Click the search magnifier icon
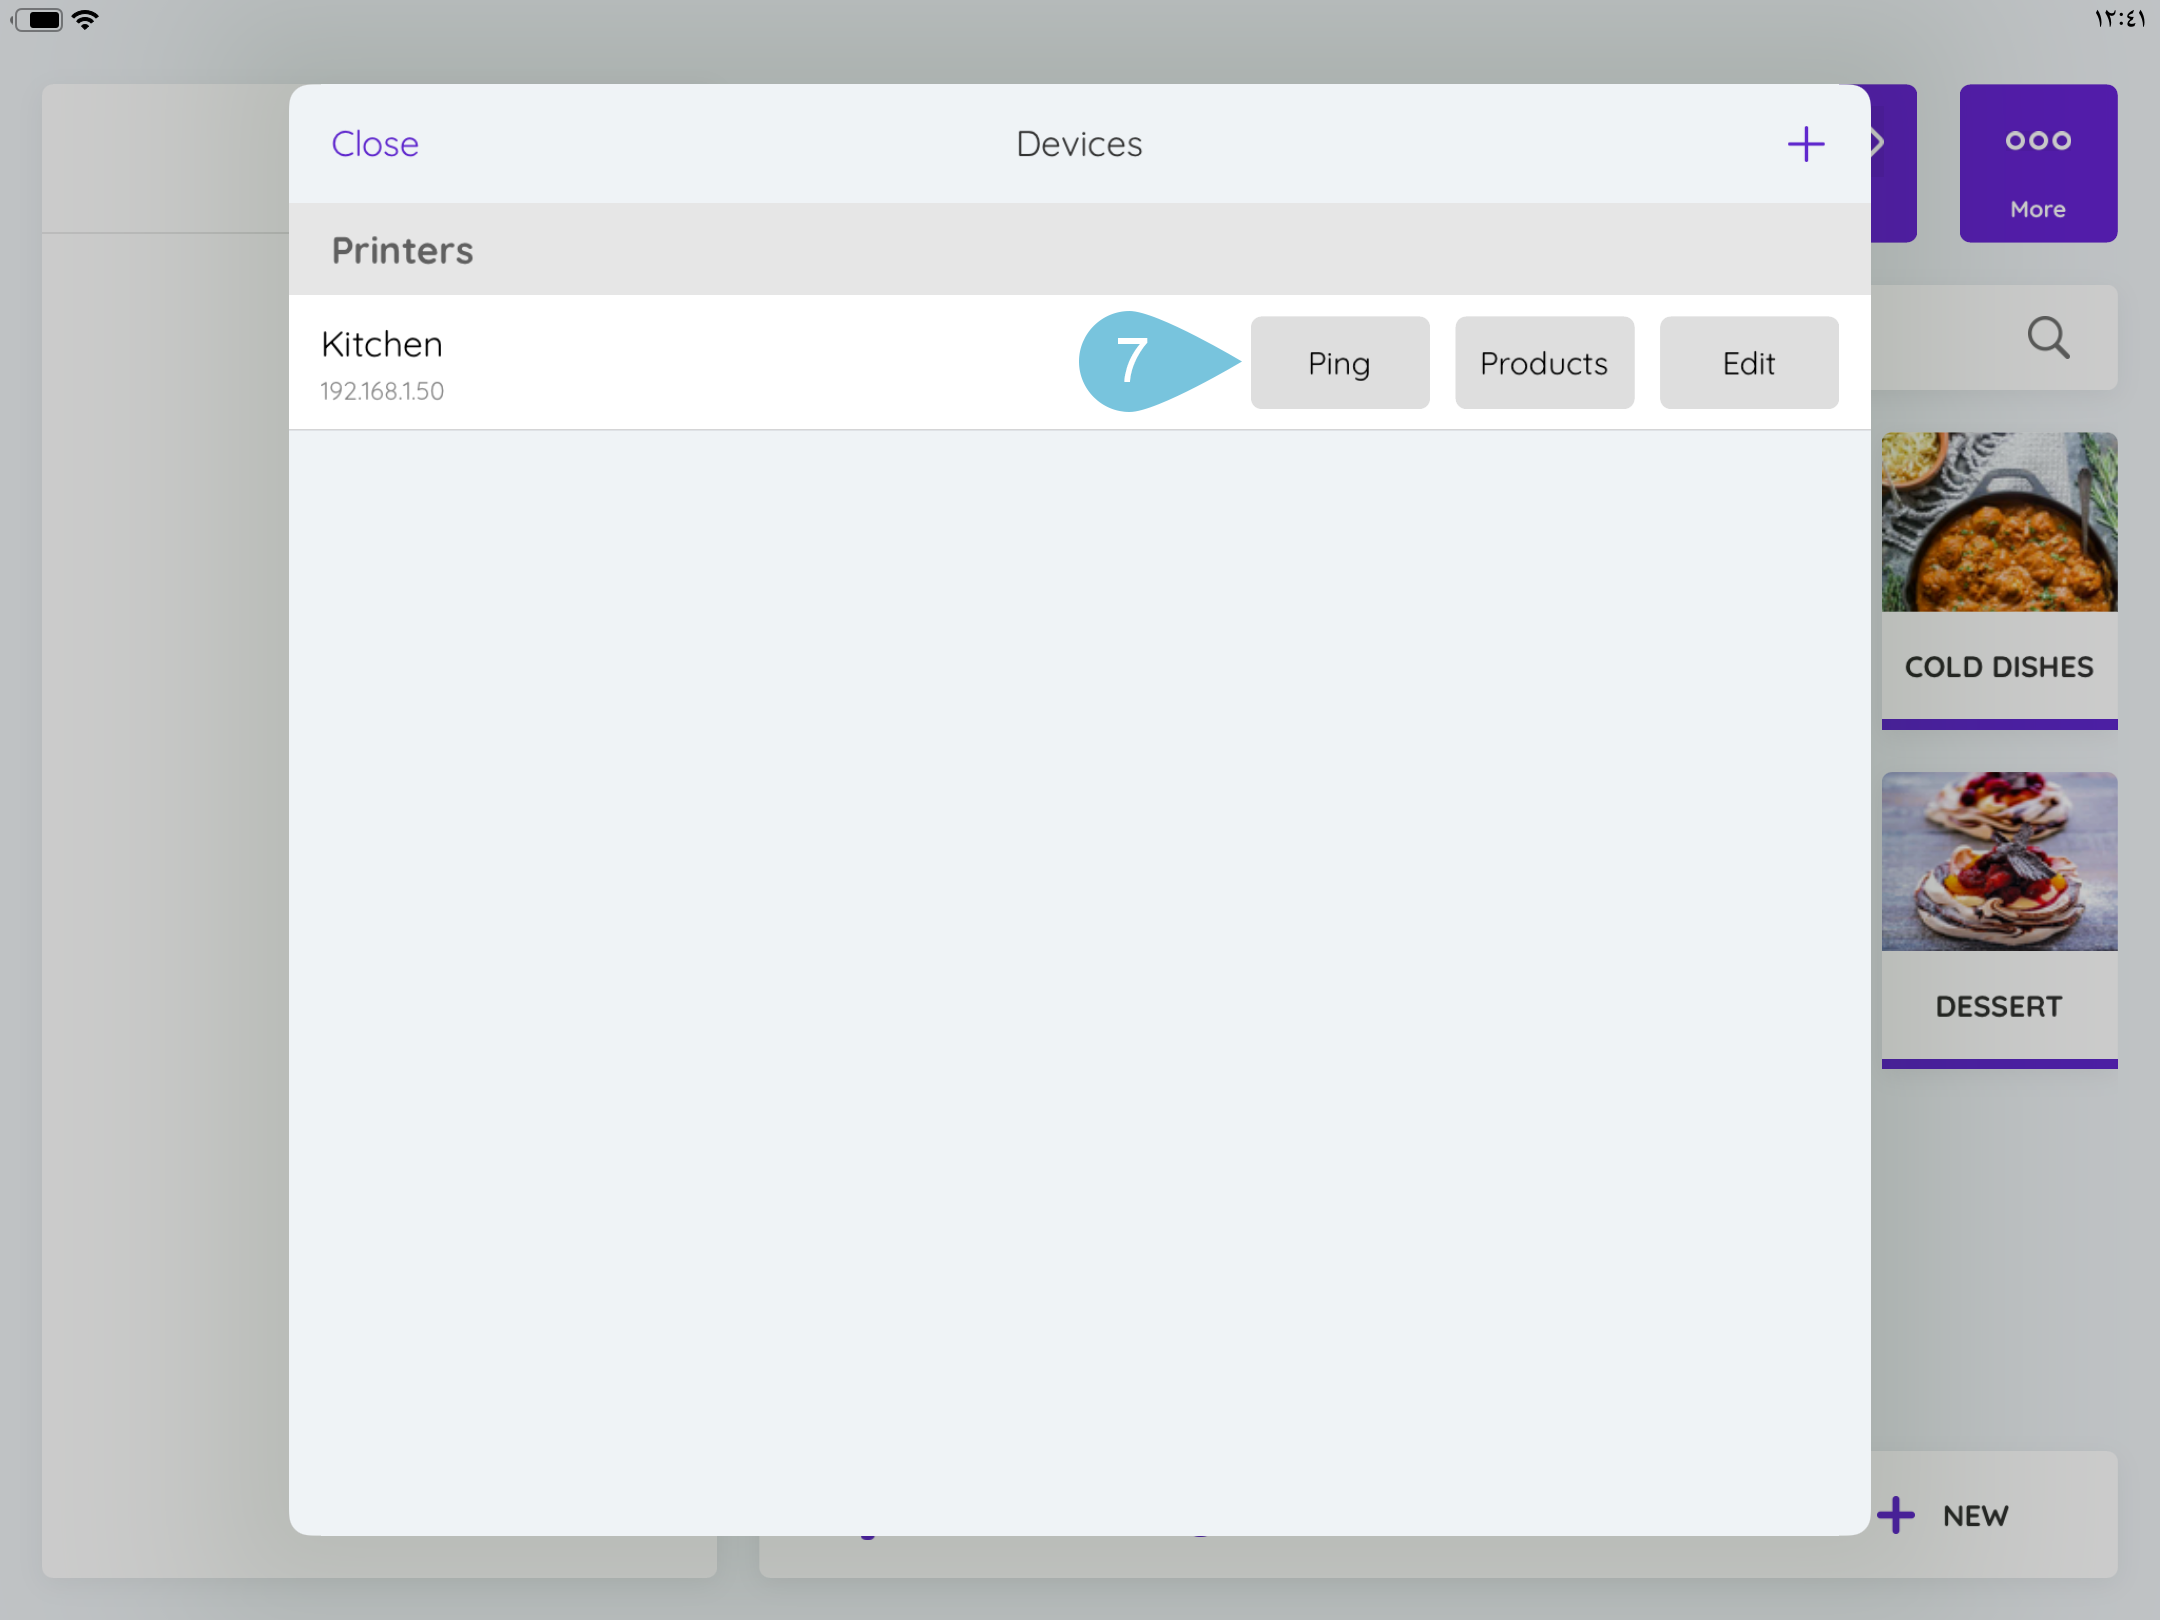Image resolution: width=2160 pixels, height=1620 pixels. (x=2047, y=337)
